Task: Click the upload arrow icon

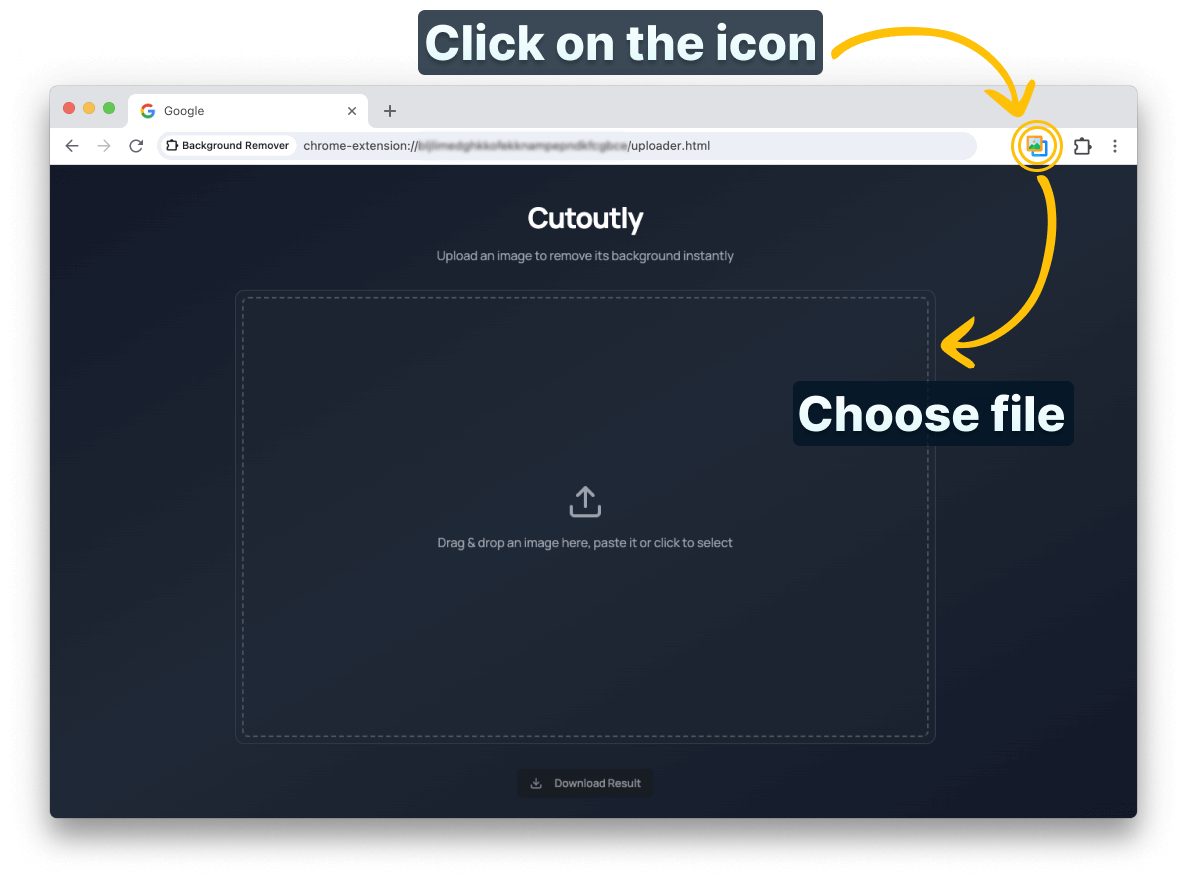Action: pyautogui.click(x=585, y=502)
